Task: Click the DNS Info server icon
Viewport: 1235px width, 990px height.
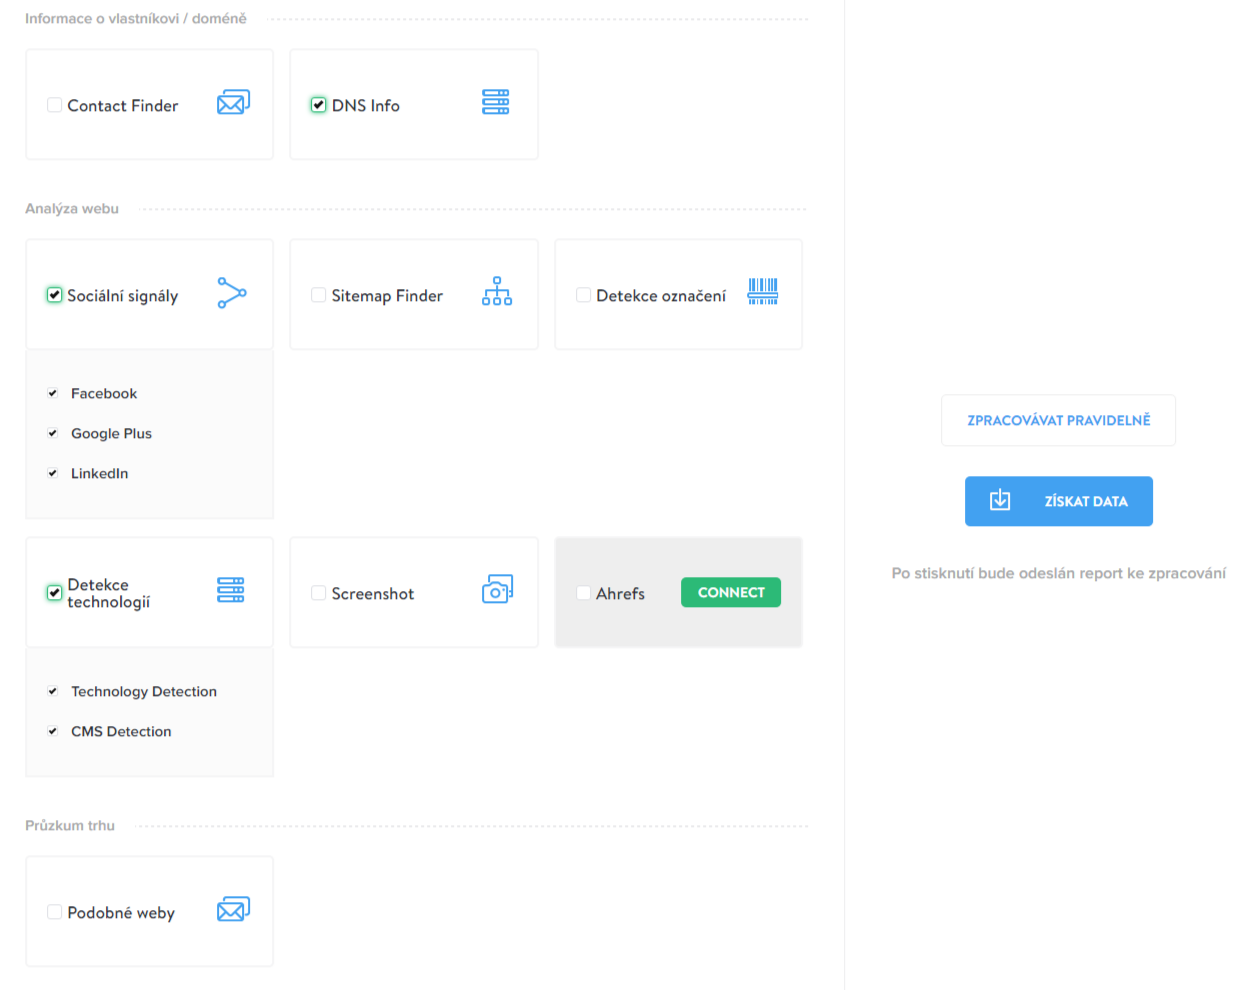Action: pyautogui.click(x=496, y=102)
